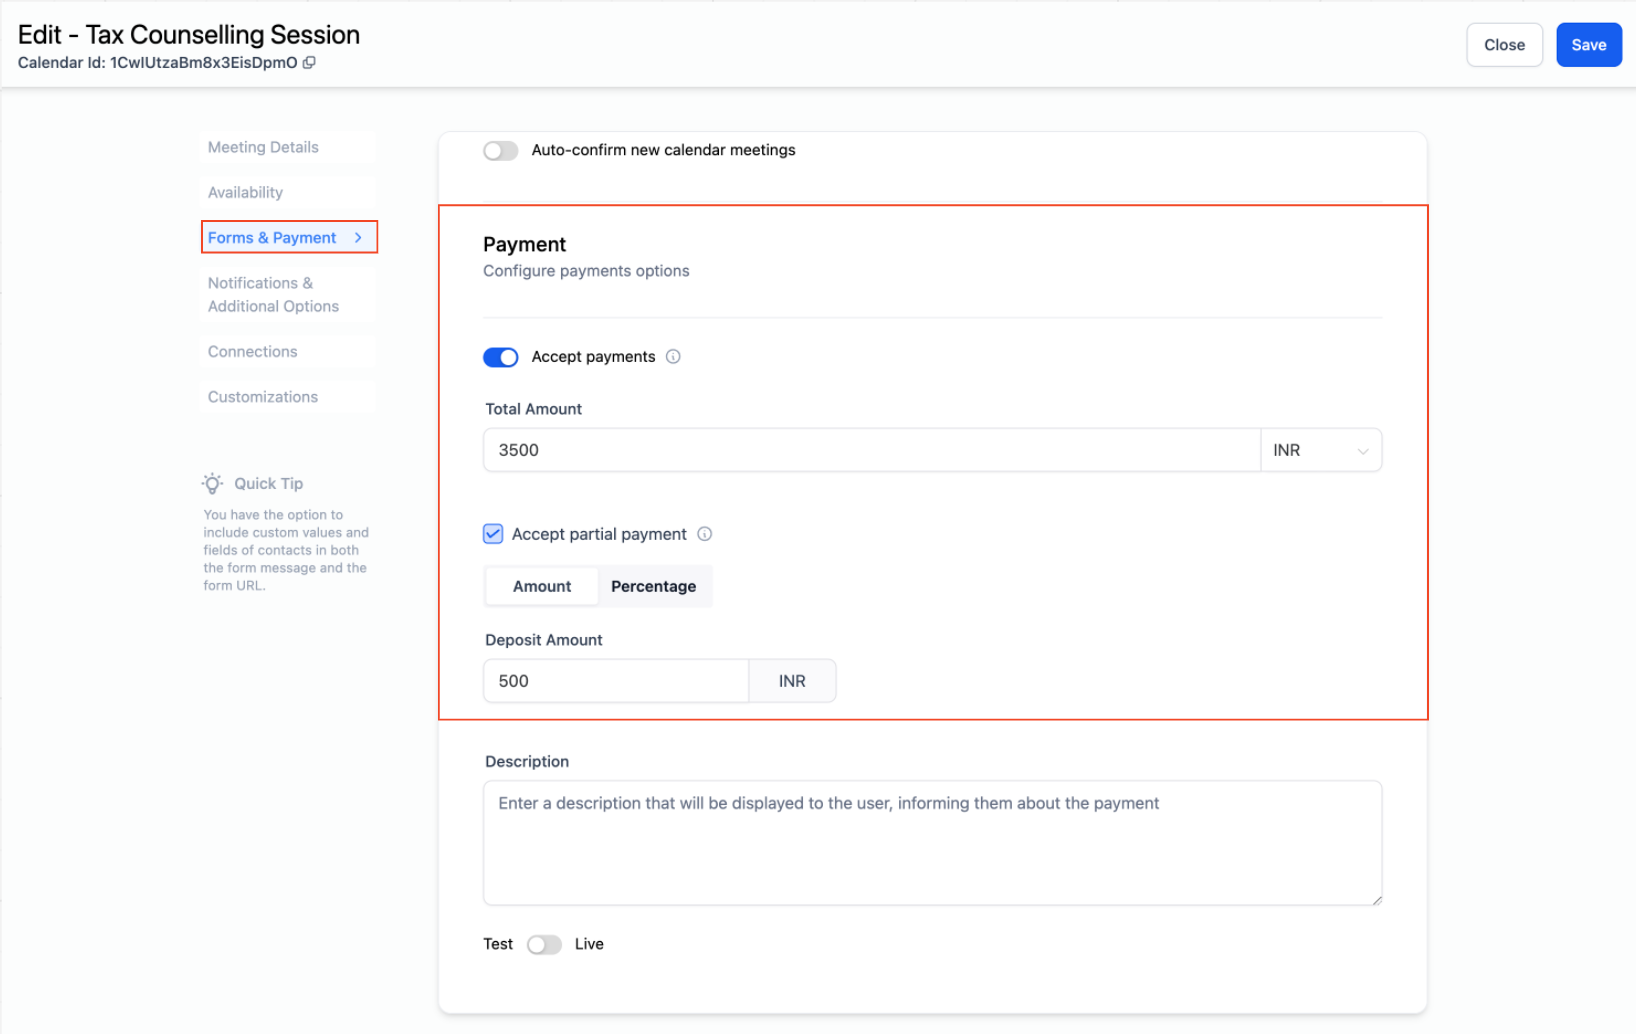Navigate to Connections section
The width and height of the screenshot is (1636, 1034).
(x=252, y=352)
